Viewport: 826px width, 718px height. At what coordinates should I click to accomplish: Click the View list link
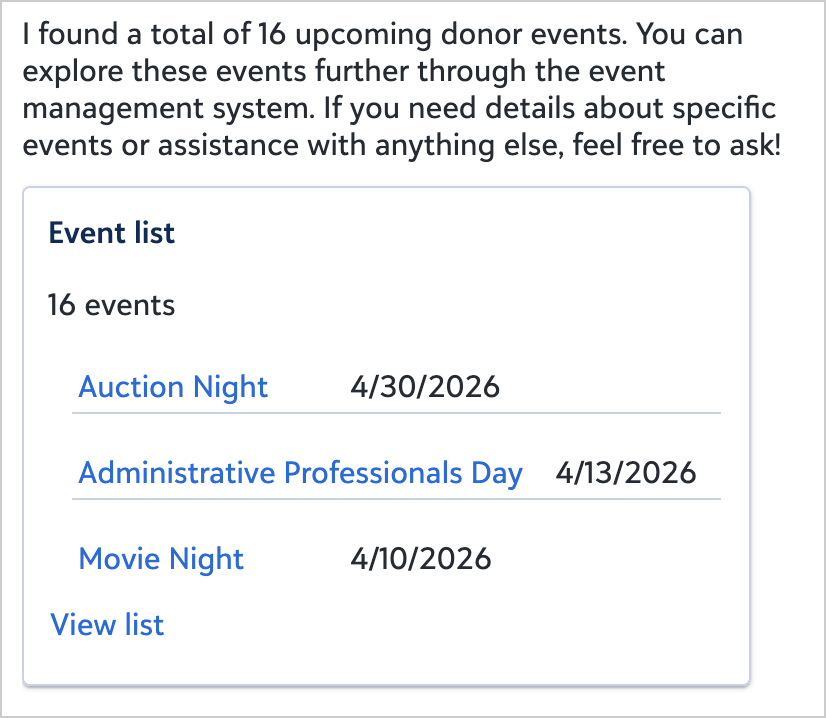pyautogui.click(x=107, y=625)
